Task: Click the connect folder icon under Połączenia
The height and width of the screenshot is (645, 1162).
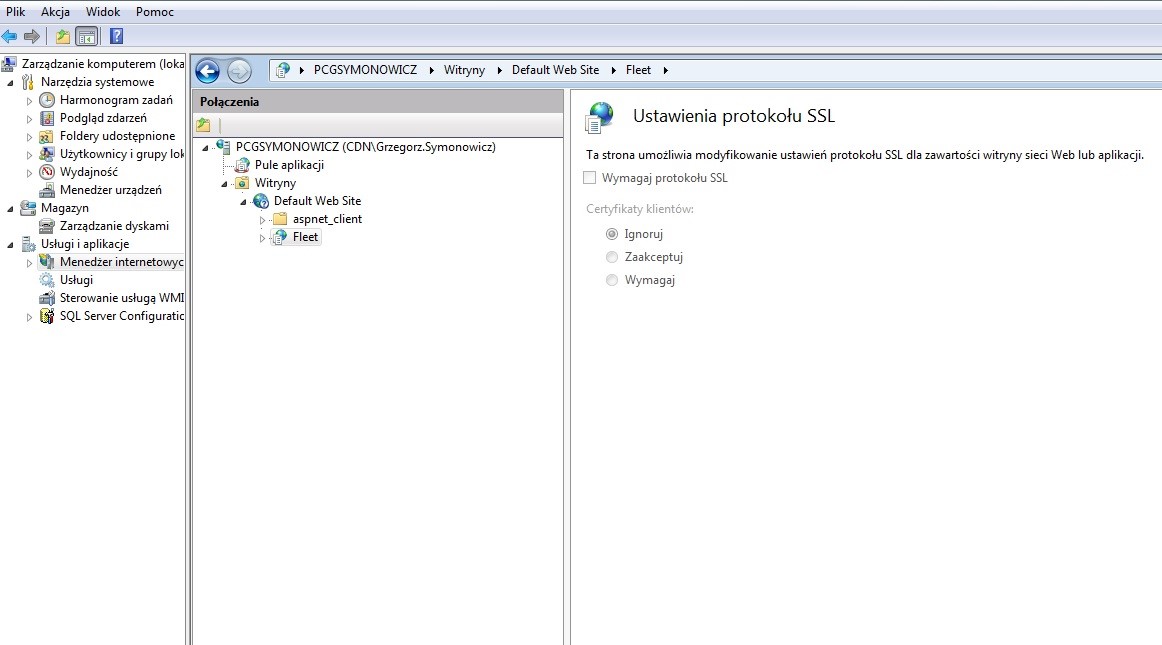Action: pyautogui.click(x=203, y=125)
